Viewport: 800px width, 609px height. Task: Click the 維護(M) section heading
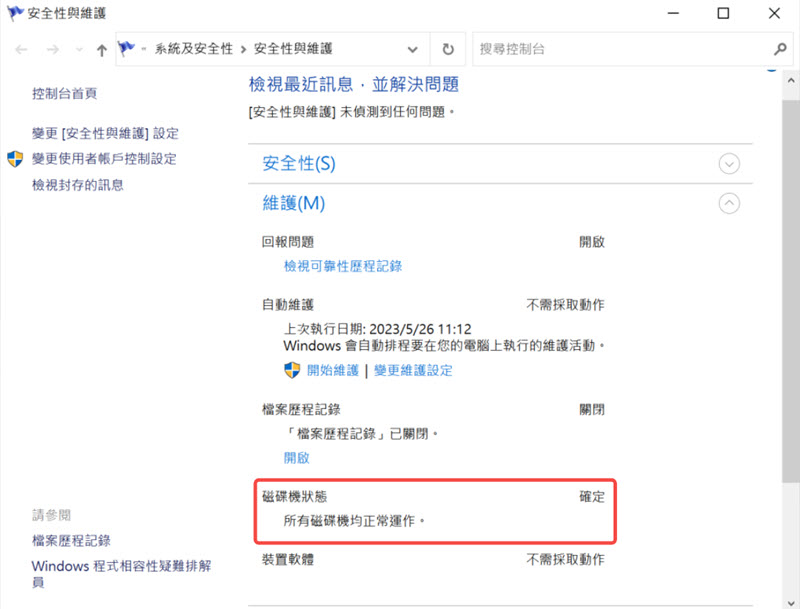point(294,204)
